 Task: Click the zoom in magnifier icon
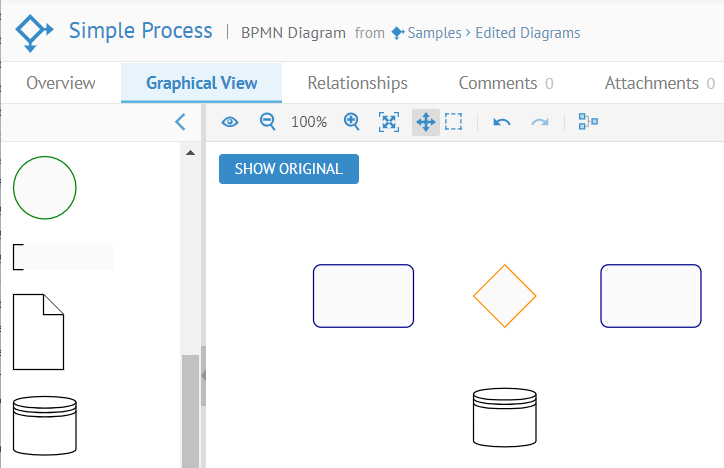point(352,122)
